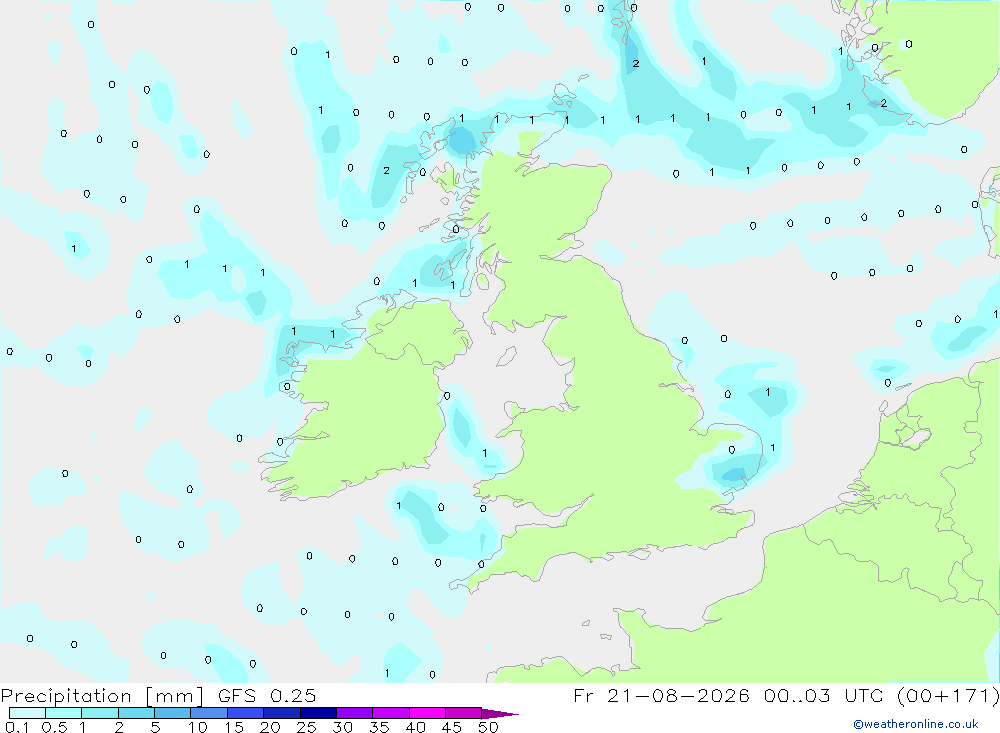This screenshot has width=1000, height=733.
Task: Click the arrow tip above 50 mm legend
Action: [499, 714]
